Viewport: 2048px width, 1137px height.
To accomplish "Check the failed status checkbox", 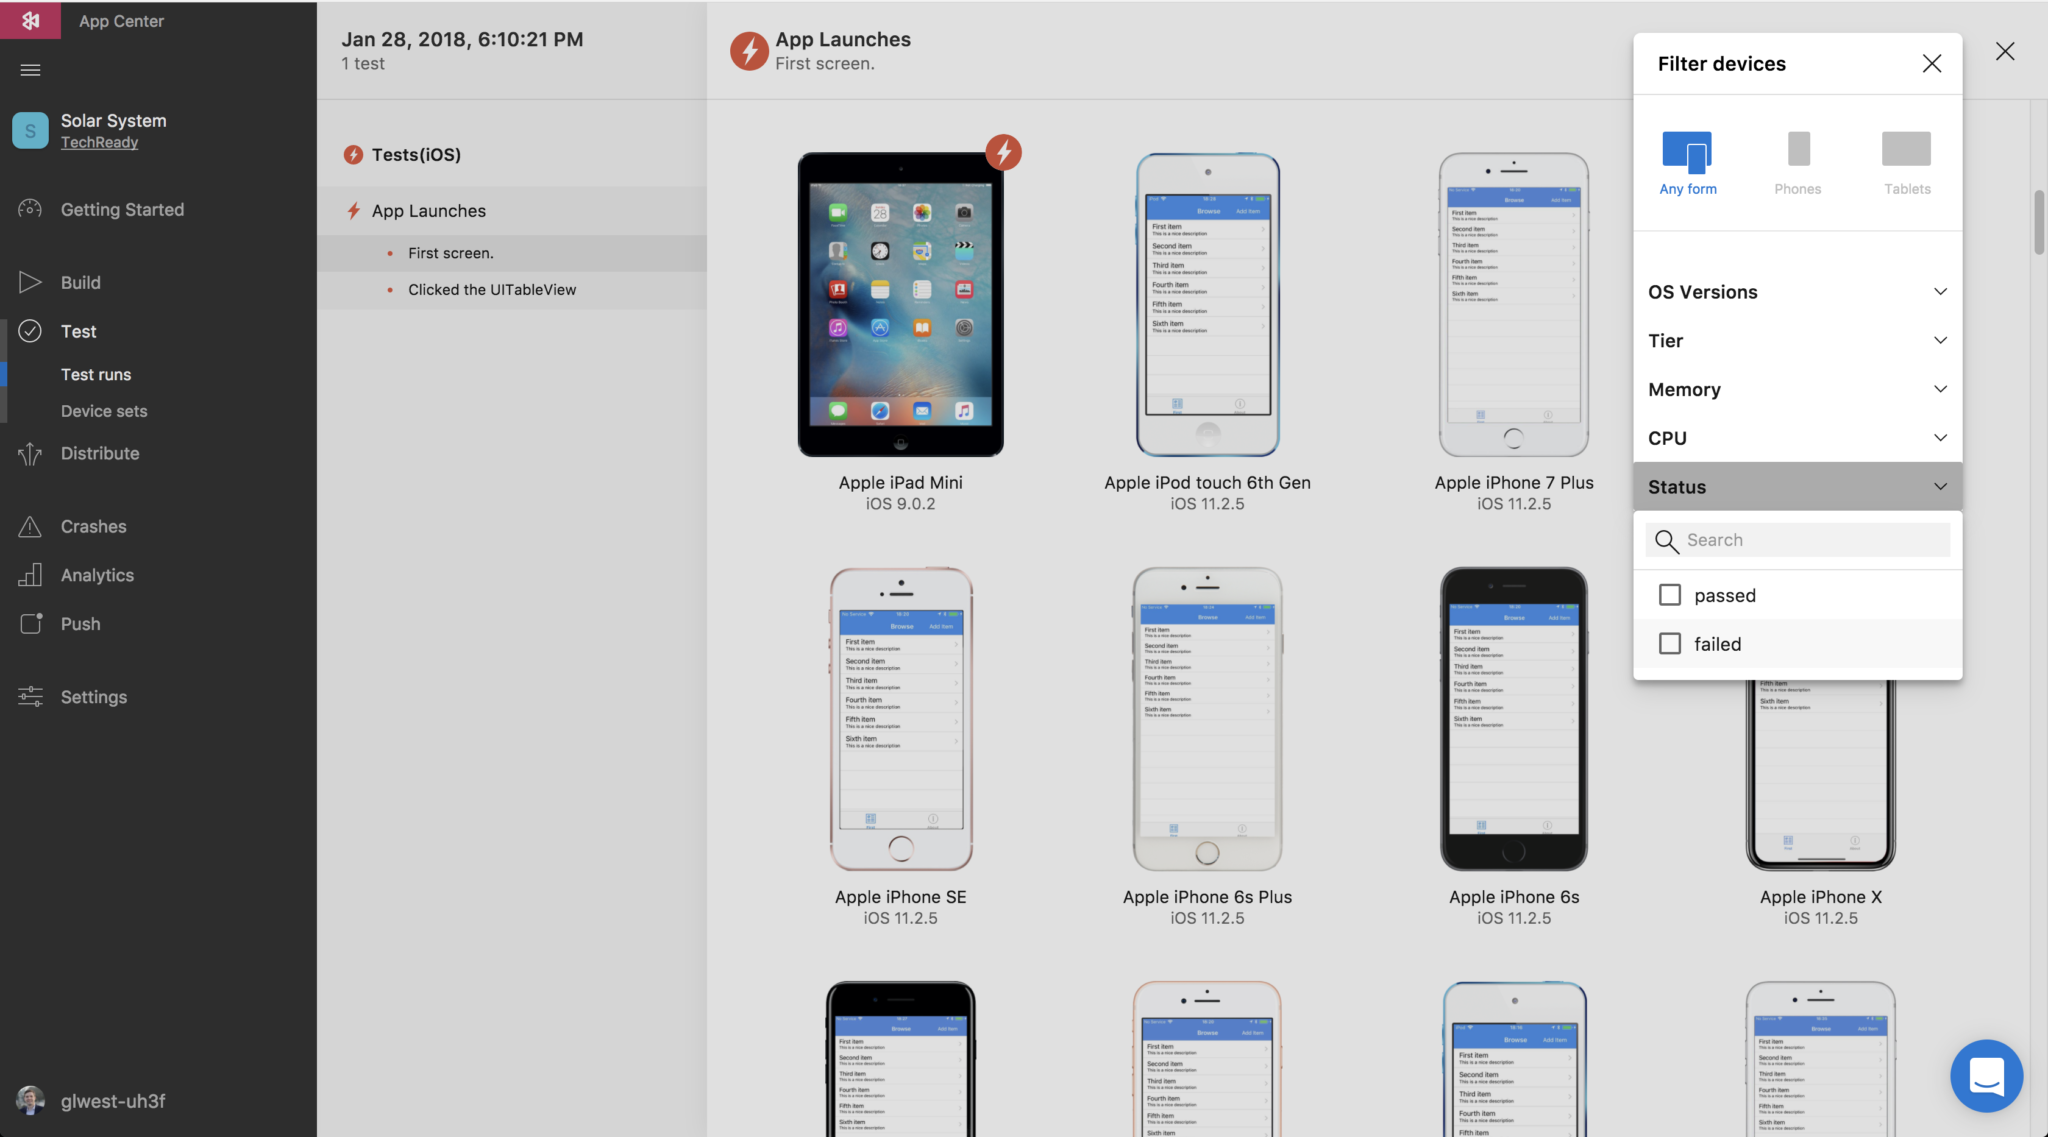I will pyautogui.click(x=1669, y=643).
